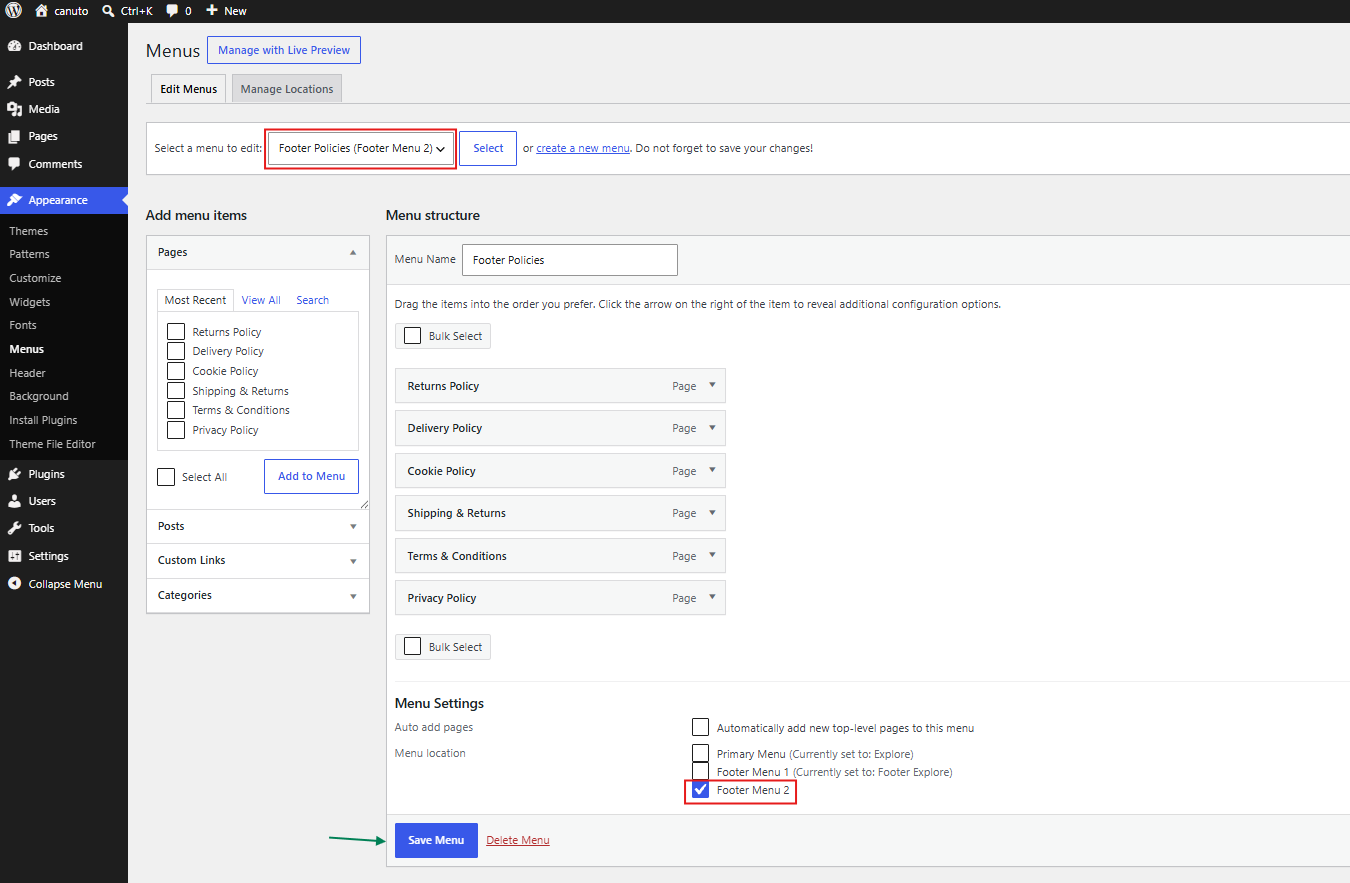Click the Delete Menu link
Viewport: 1350px width, 883px height.
click(518, 840)
